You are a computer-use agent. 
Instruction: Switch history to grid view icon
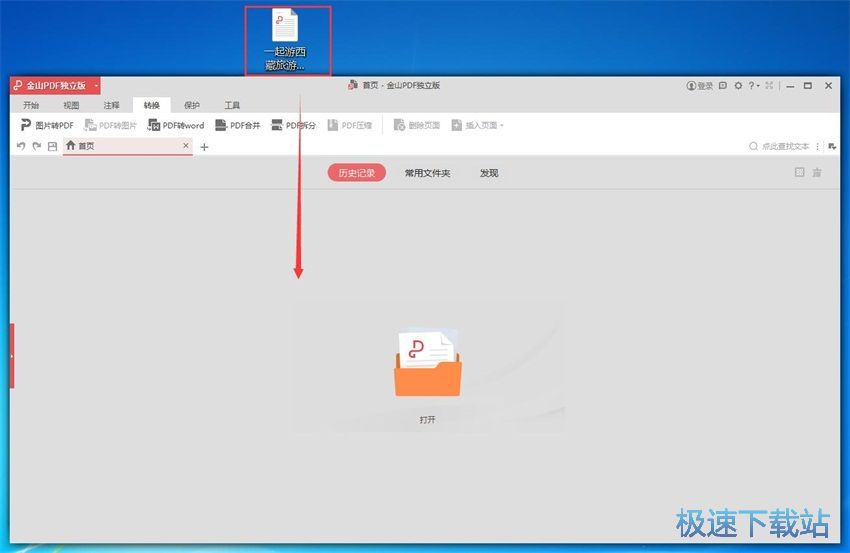799,172
